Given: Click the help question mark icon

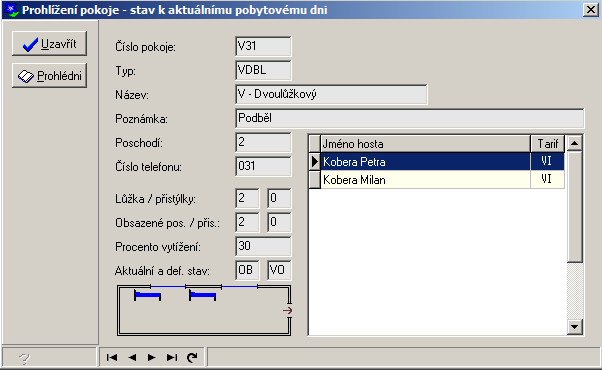Looking at the screenshot, I should 24,358.
